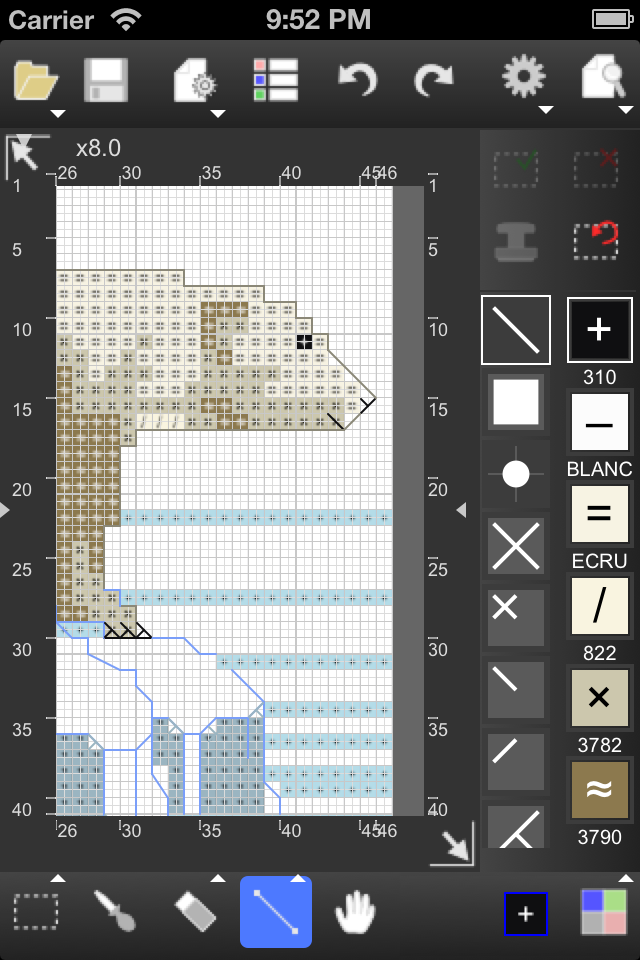Confirm selection with green check icon
The image size is (640, 960).
click(516, 168)
